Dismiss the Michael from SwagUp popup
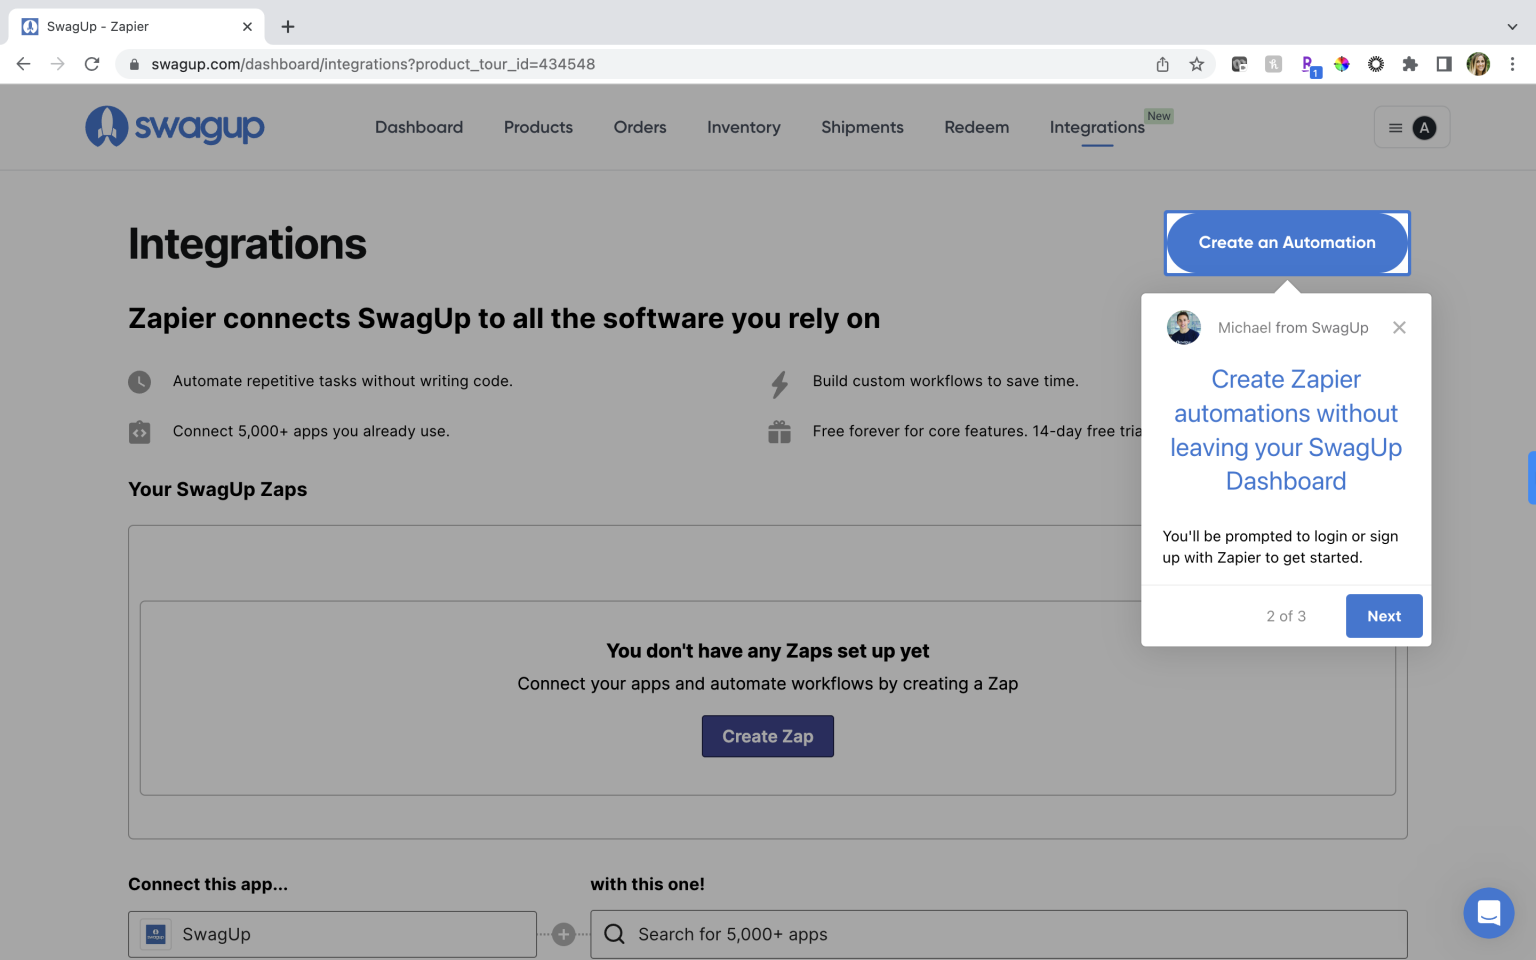1536x960 pixels. pos(1399,327)
